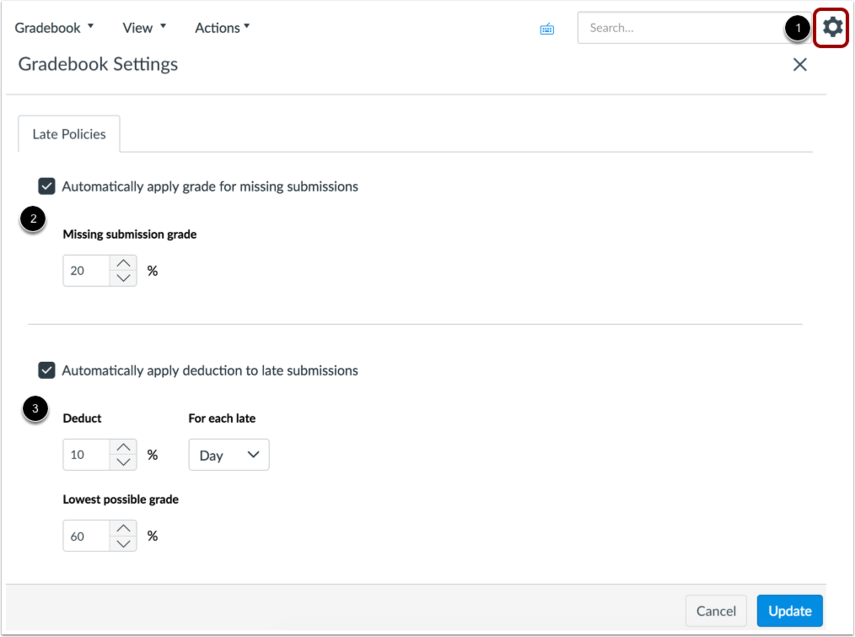
Task: Open the View menu
Action: 144,28
